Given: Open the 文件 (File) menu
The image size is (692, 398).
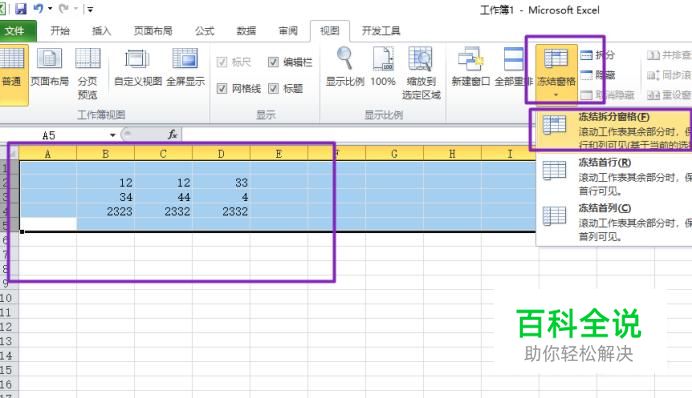Looking at the screenshot, I should point(15,31).
